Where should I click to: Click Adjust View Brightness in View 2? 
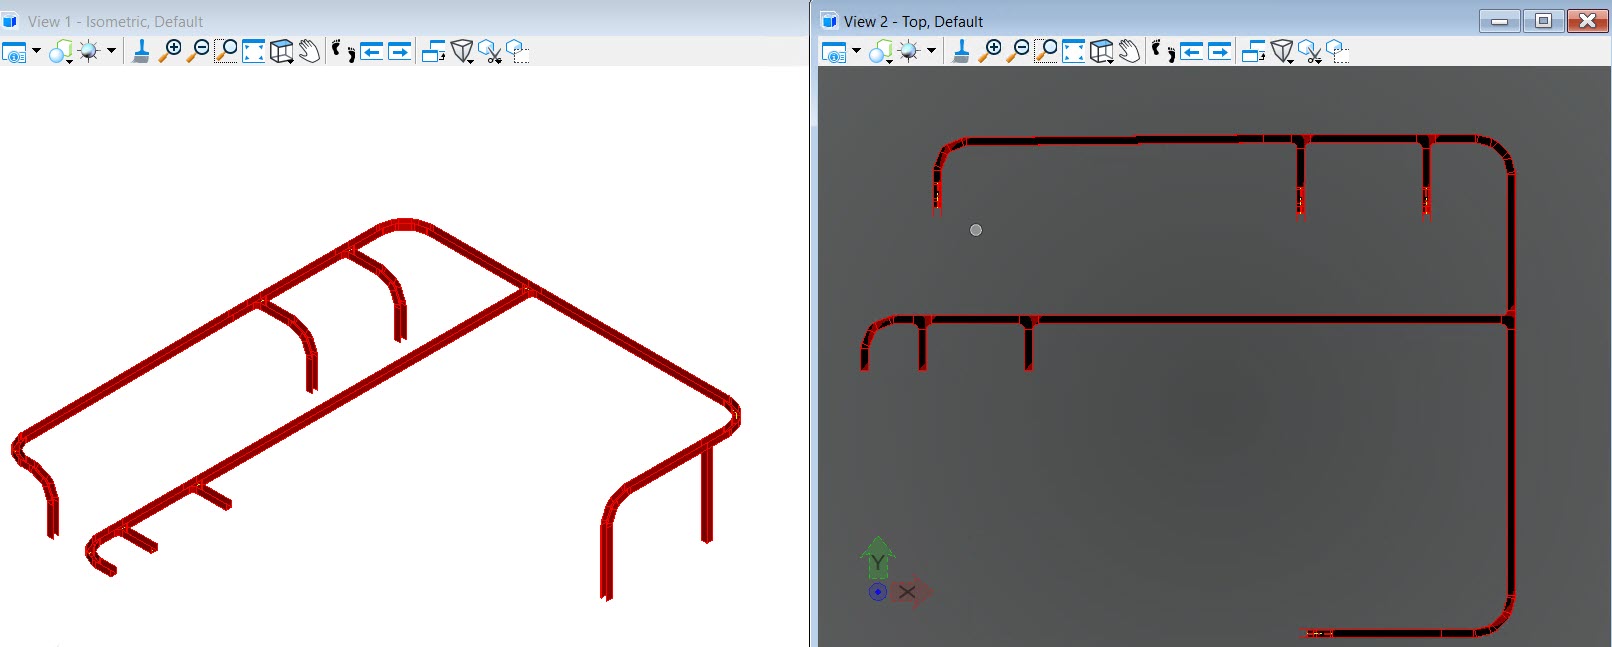910,52
